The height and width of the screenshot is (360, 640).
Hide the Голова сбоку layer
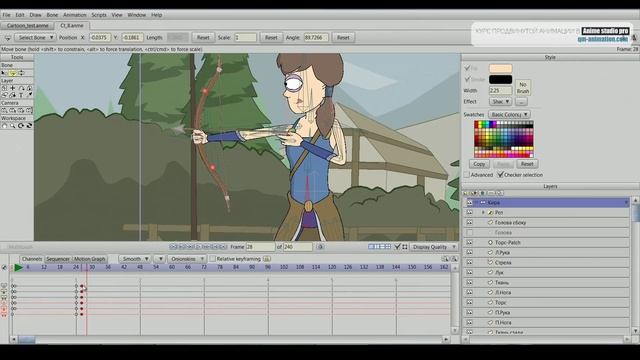[469, 222]
